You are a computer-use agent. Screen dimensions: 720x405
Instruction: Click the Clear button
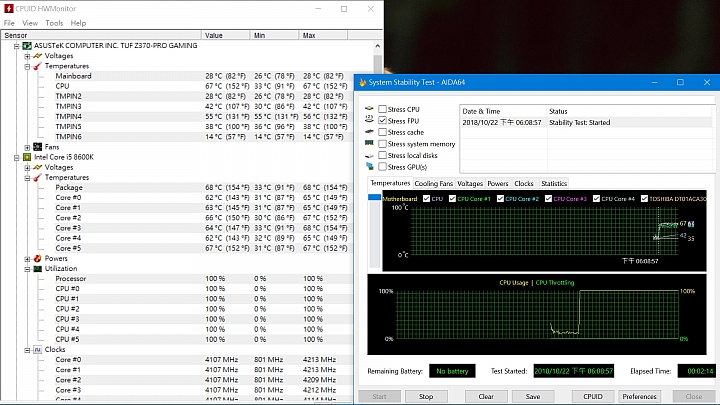point(486,396)
